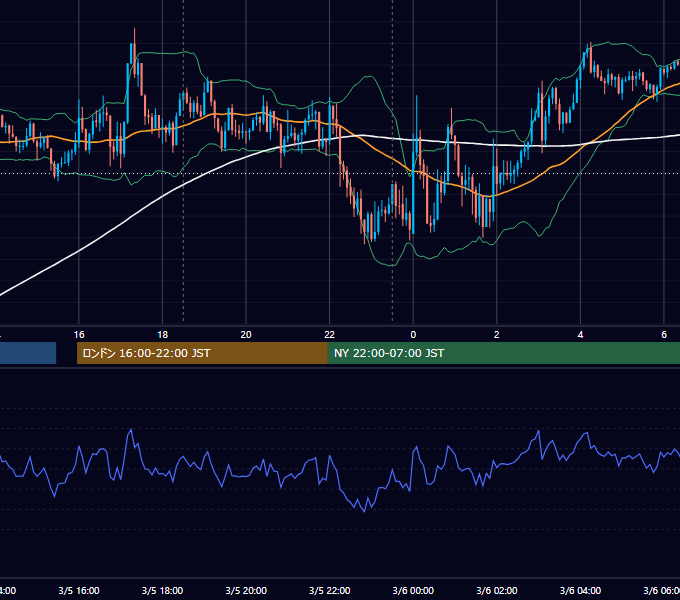This screenshot has width=680, height=600.
Task: Click the London 16:00-22:00 JST session bar
Action: pos(202,353)
